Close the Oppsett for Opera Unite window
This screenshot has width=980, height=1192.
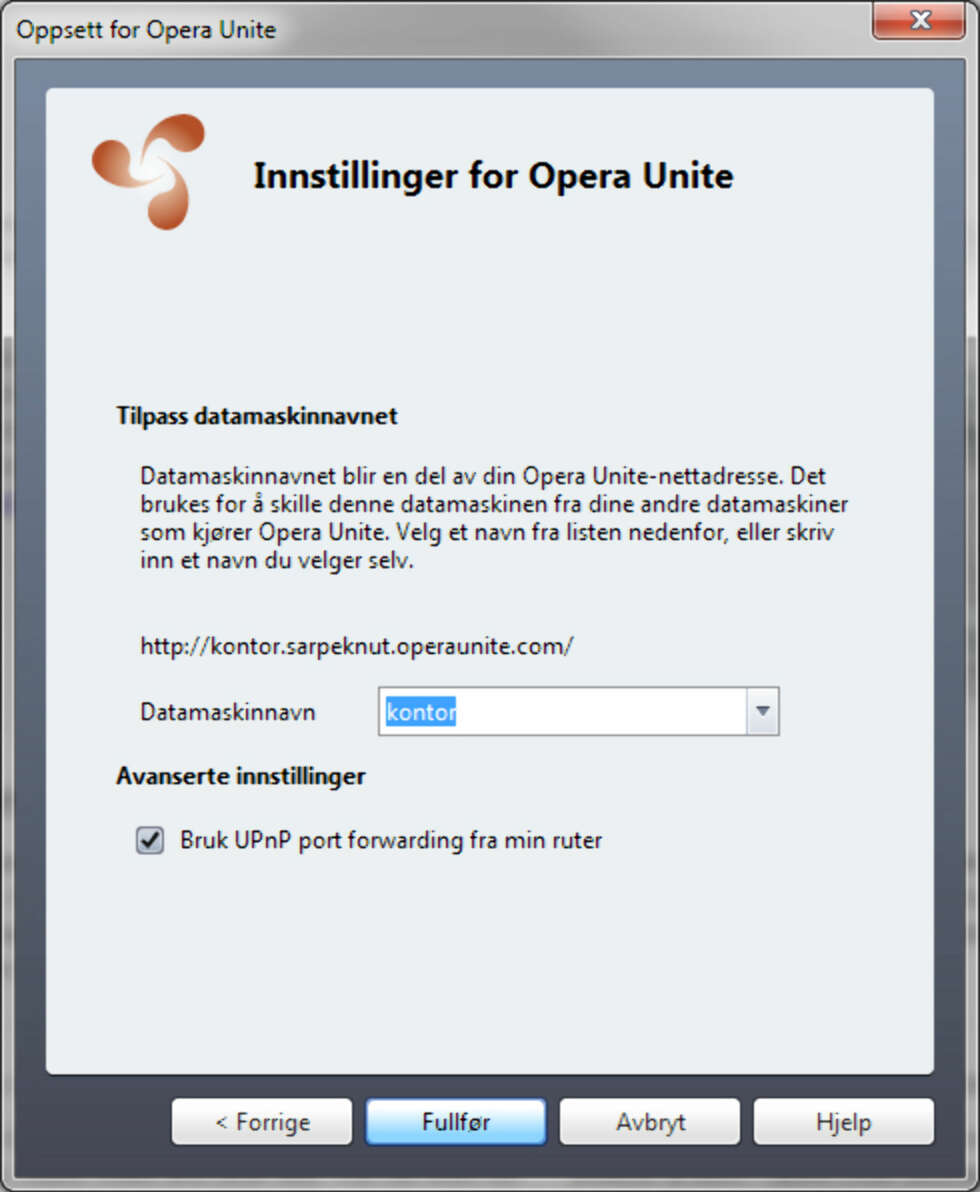pyautogui.click(x=918, y=20)
